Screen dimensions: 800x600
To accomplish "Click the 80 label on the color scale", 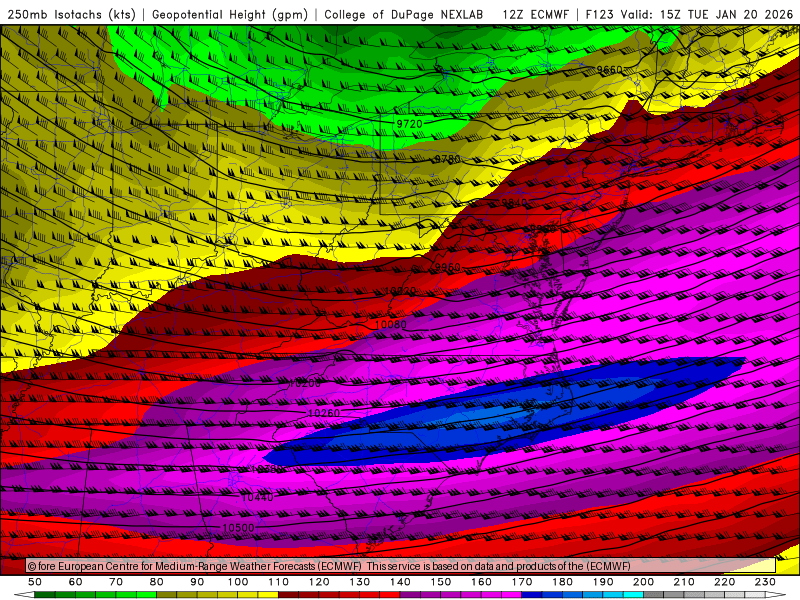I will [x=157, y=582].
